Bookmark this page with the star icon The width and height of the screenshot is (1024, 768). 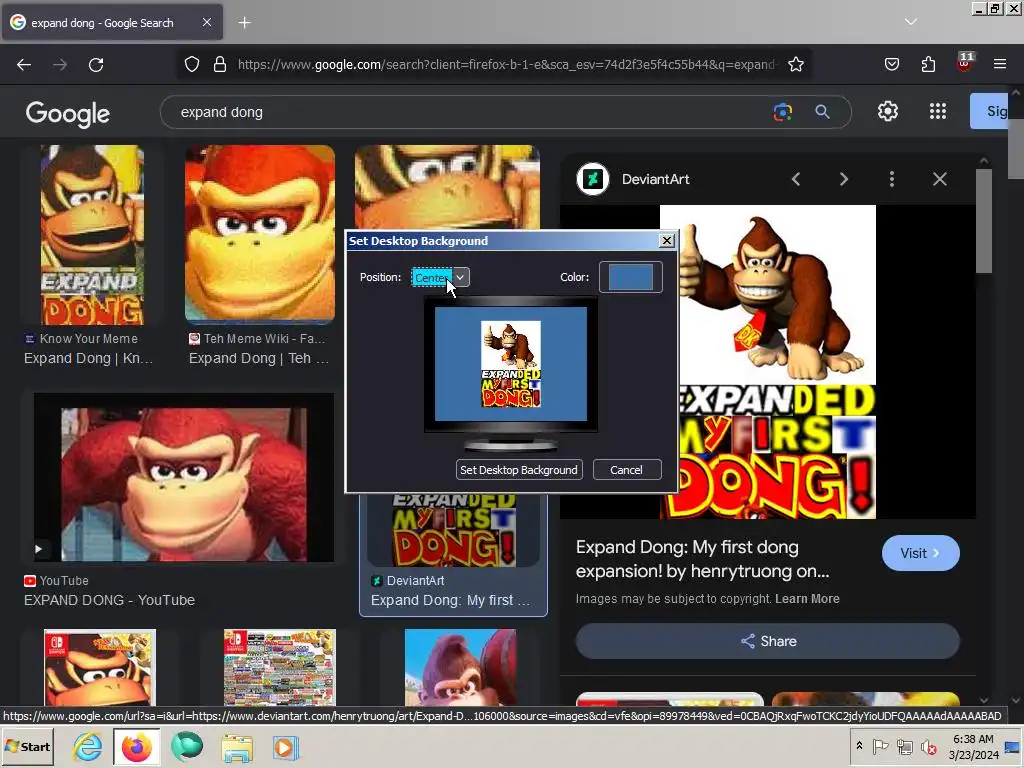(x=795, y=65)
